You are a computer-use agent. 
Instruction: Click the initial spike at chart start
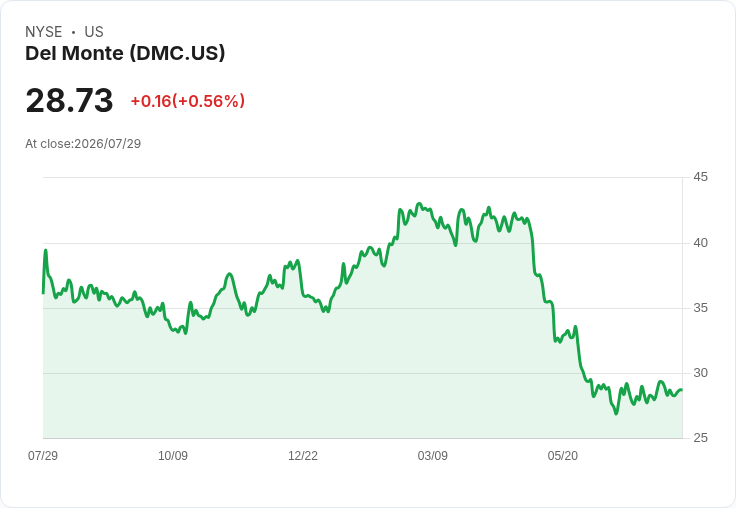click(x=46, y=250)
